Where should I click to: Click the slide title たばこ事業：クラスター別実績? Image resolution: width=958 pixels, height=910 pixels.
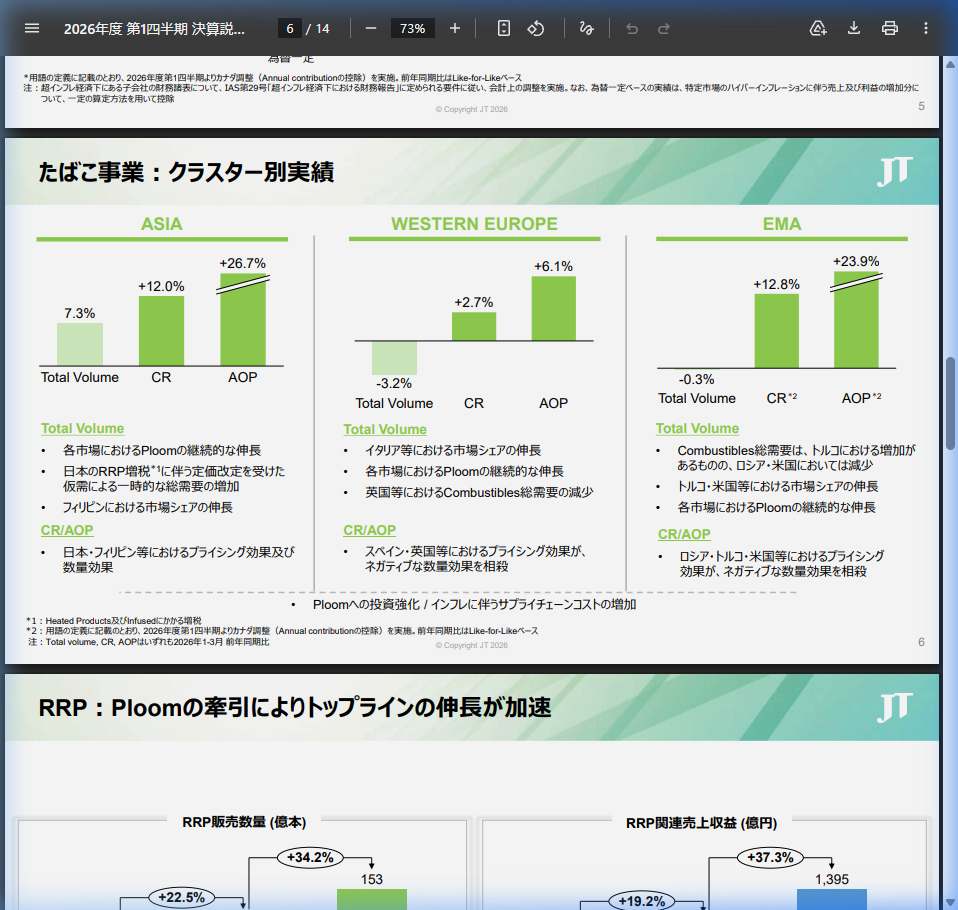[186, 172]
